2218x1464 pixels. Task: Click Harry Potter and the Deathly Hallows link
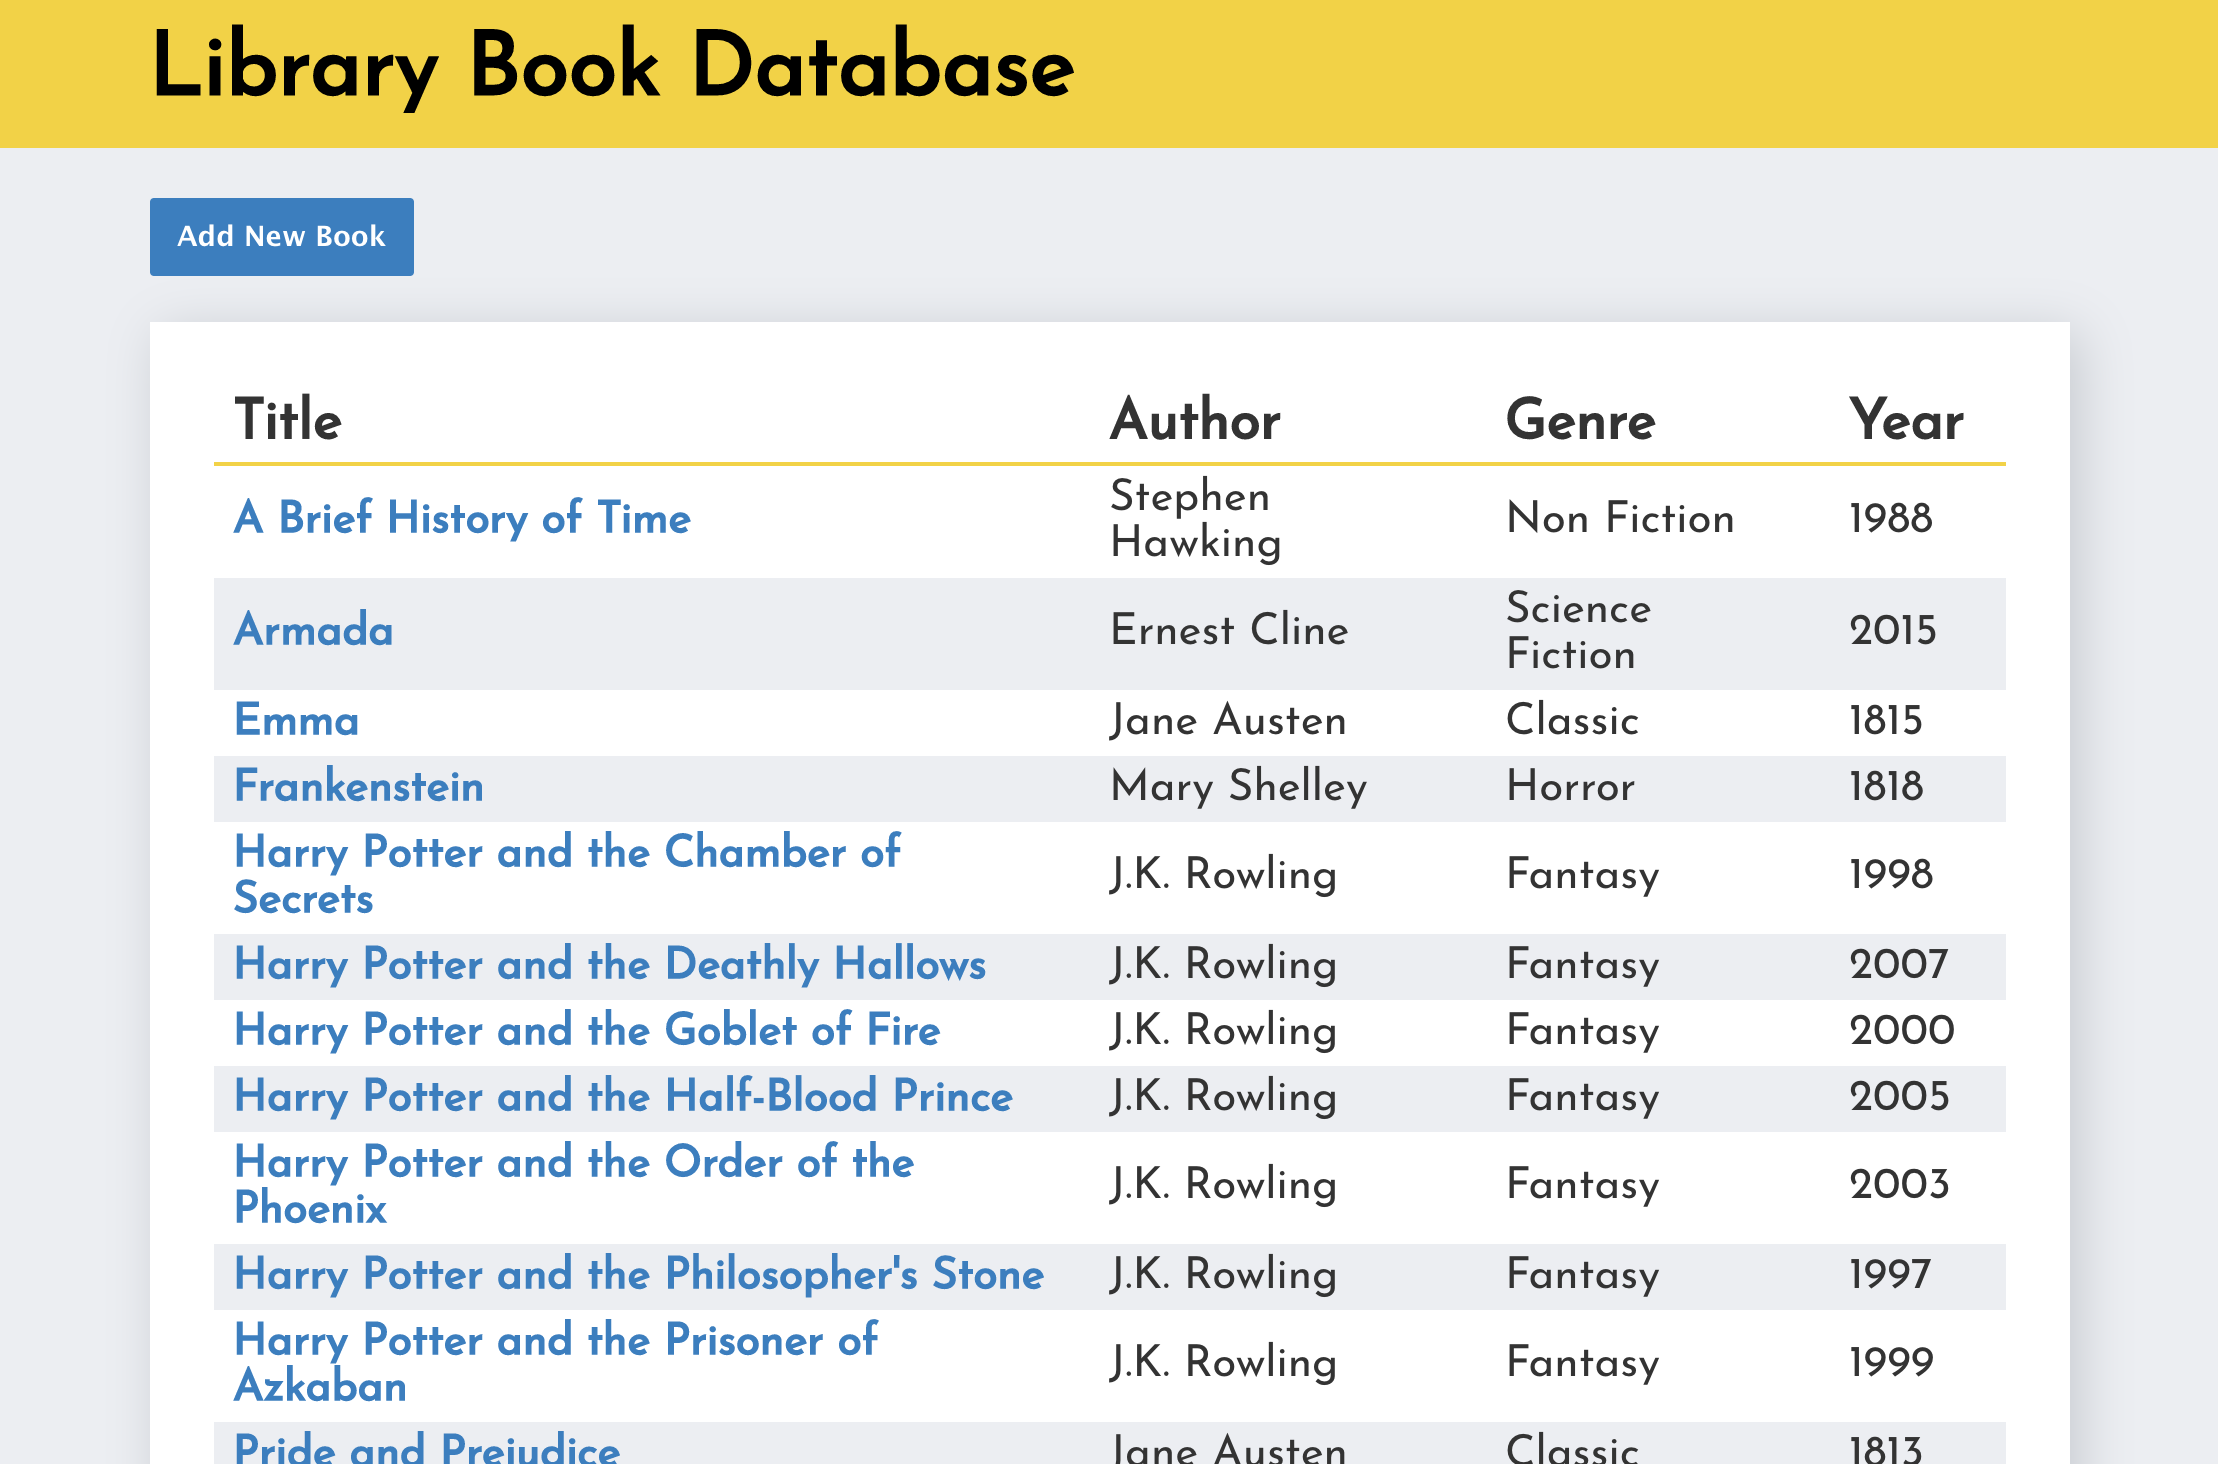coord(609,964)
